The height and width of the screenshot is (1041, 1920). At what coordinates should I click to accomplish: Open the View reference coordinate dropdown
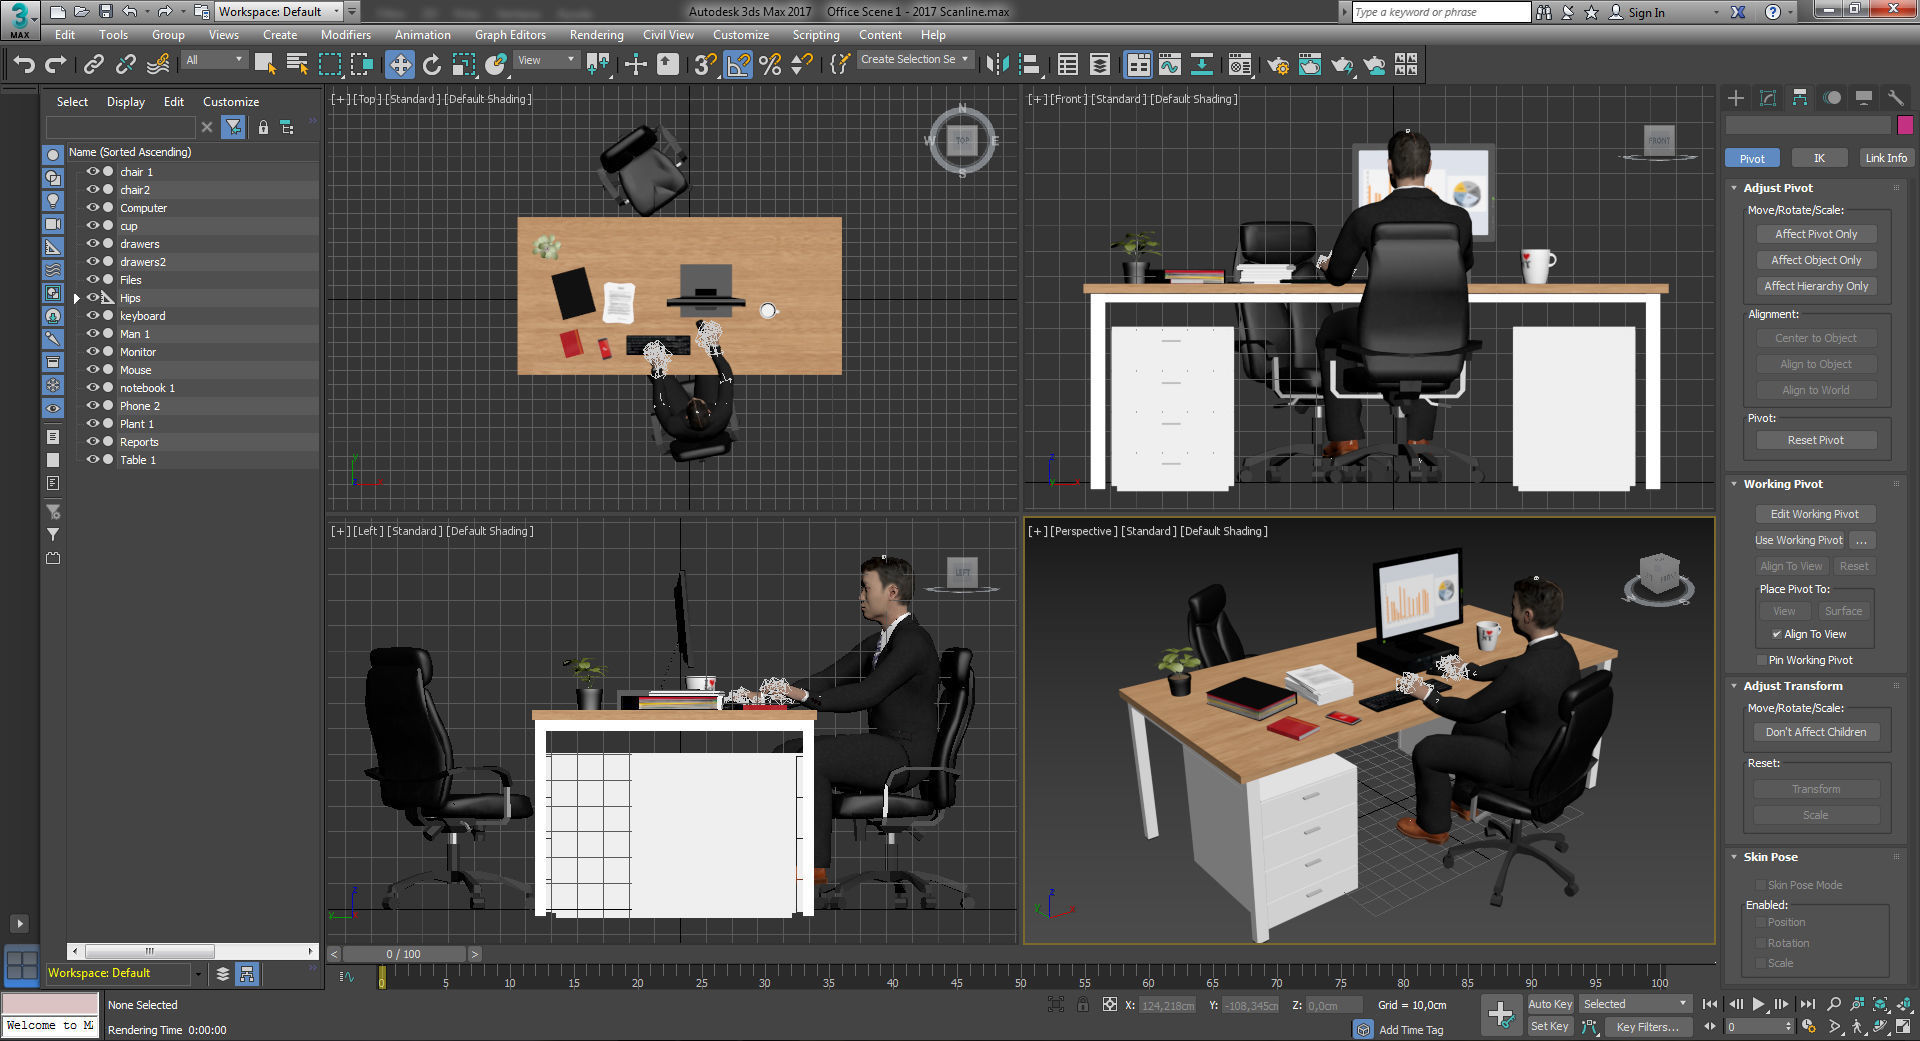click(546, 60)
